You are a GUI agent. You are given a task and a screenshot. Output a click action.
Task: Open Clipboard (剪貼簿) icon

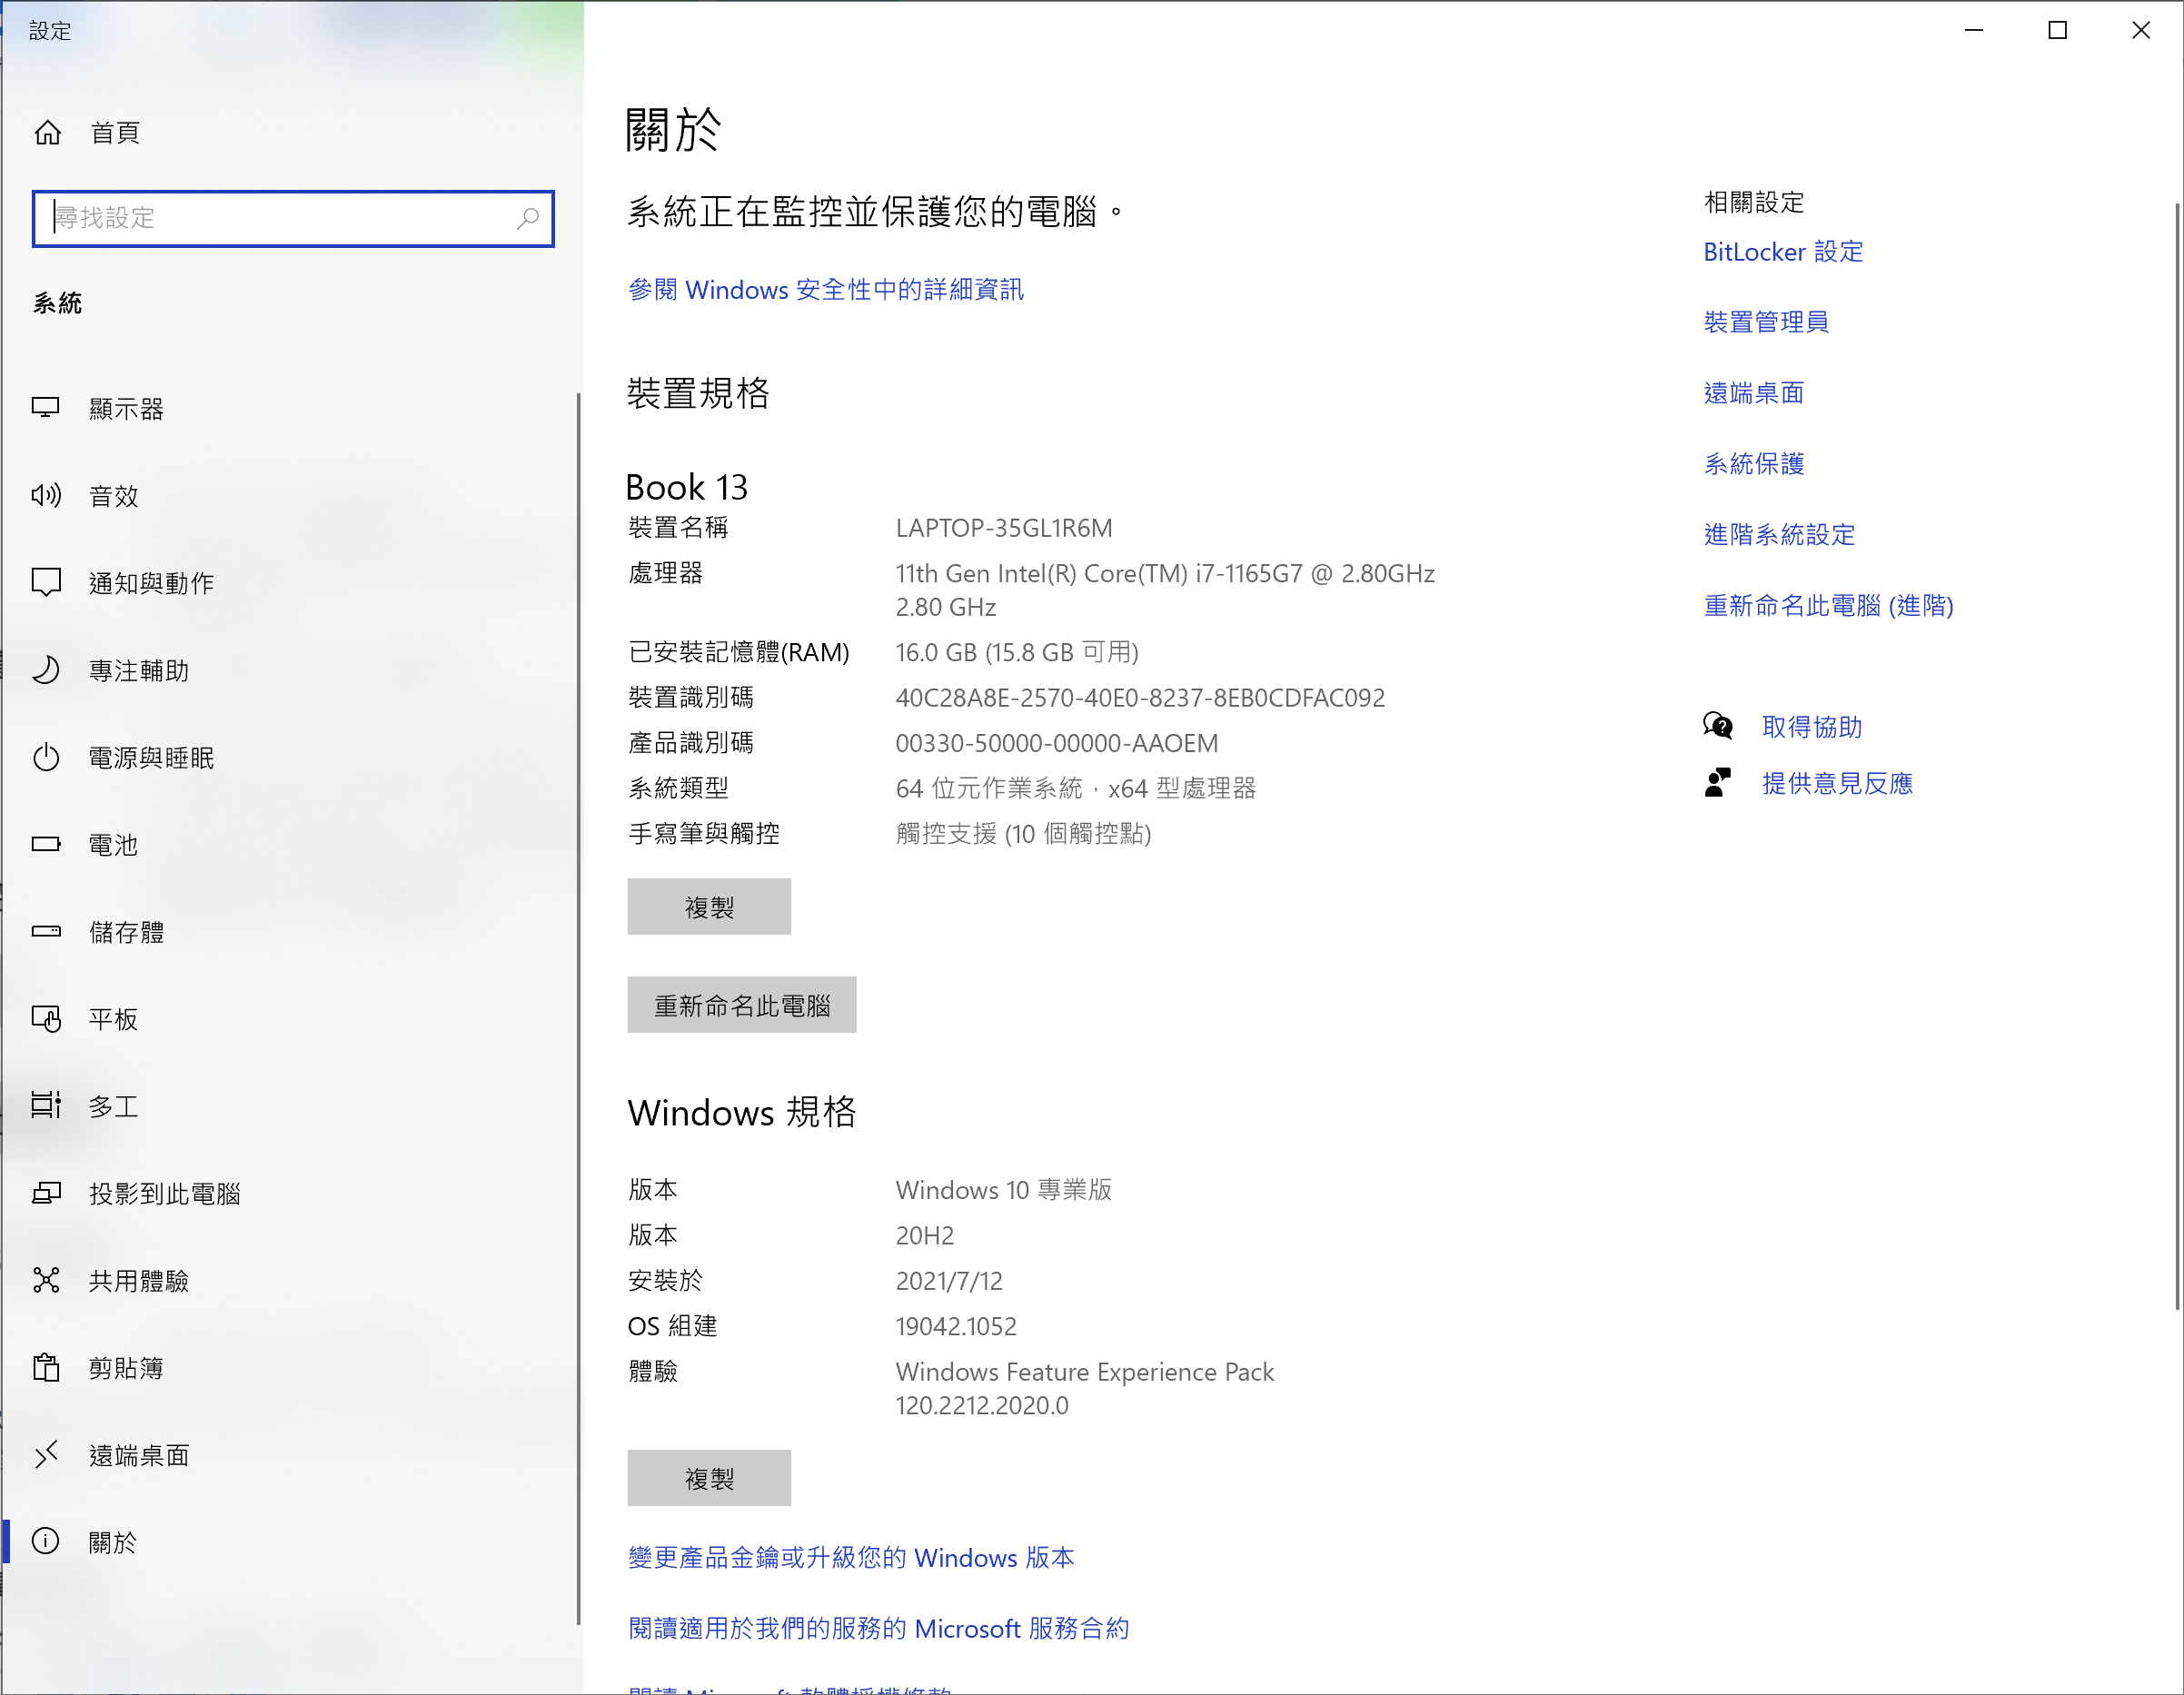point(46,1367)
